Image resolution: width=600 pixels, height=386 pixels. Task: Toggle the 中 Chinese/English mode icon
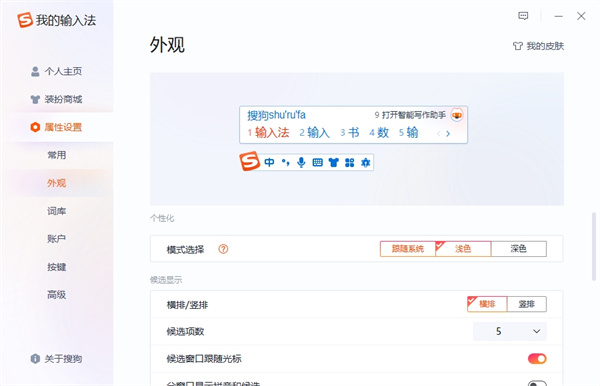[x=269, y=163]
